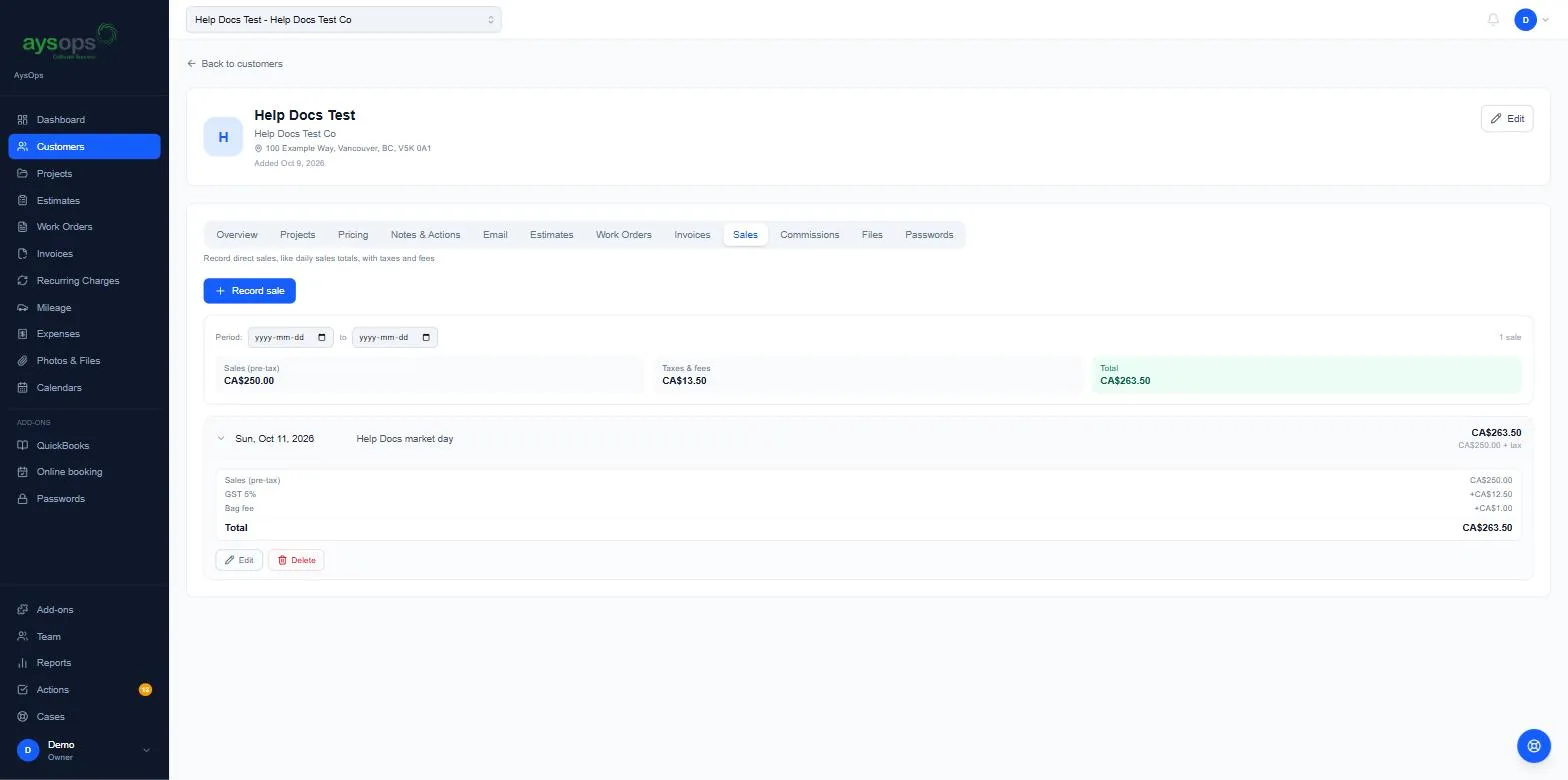Open QuickBooks add-on book icon
The image size is (1568, 780).
pos(23,446)
